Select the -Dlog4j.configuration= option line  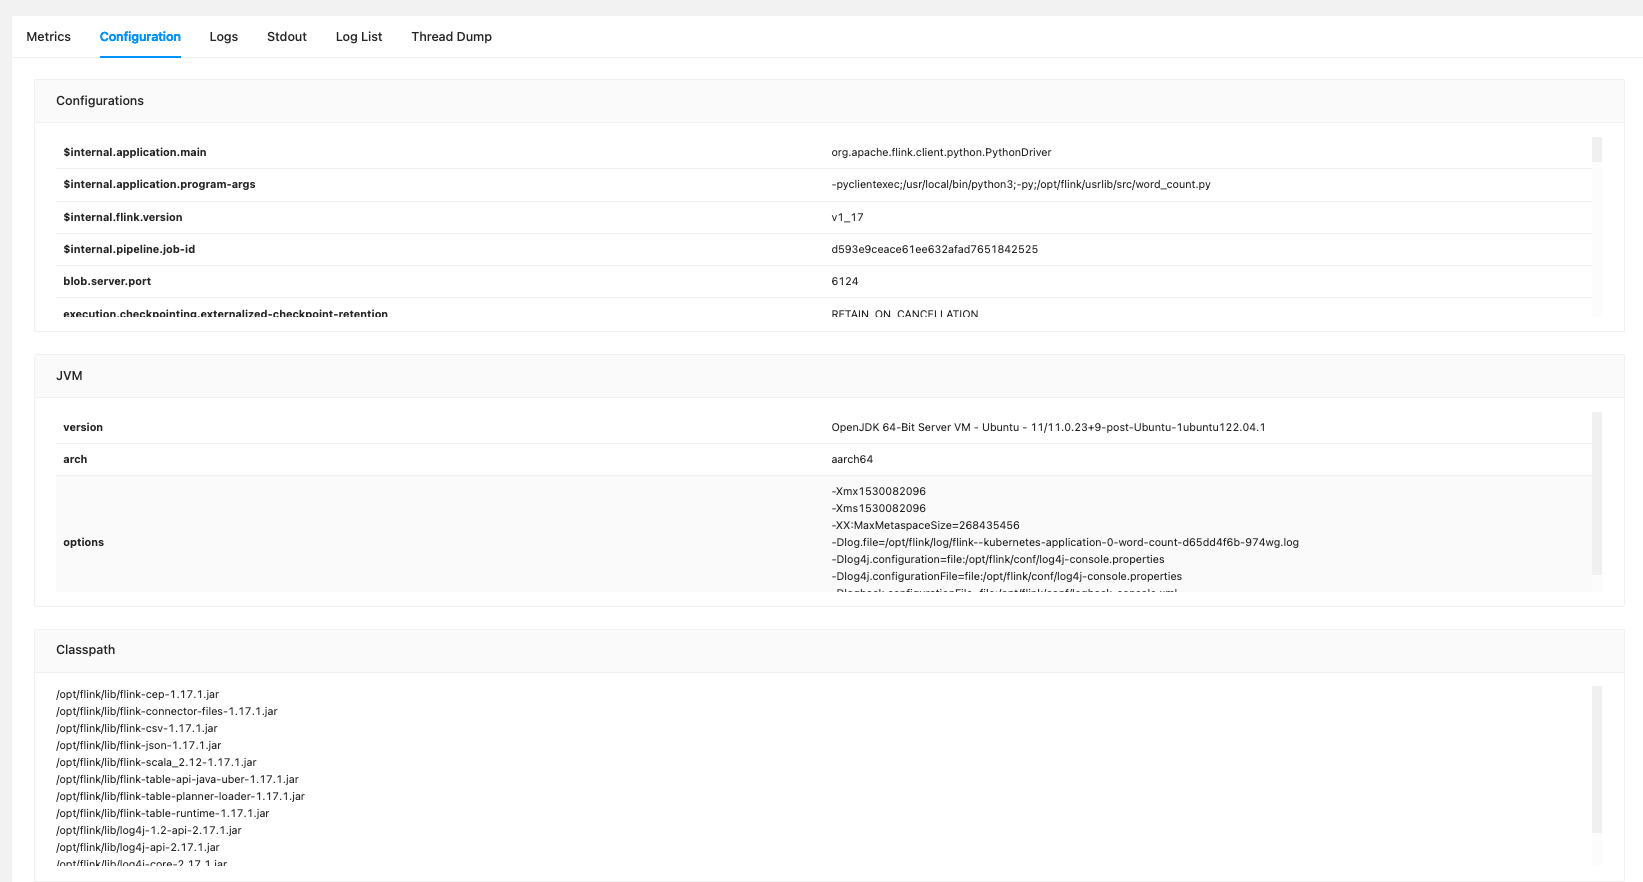pyautogui.click(x=998, y=559)
